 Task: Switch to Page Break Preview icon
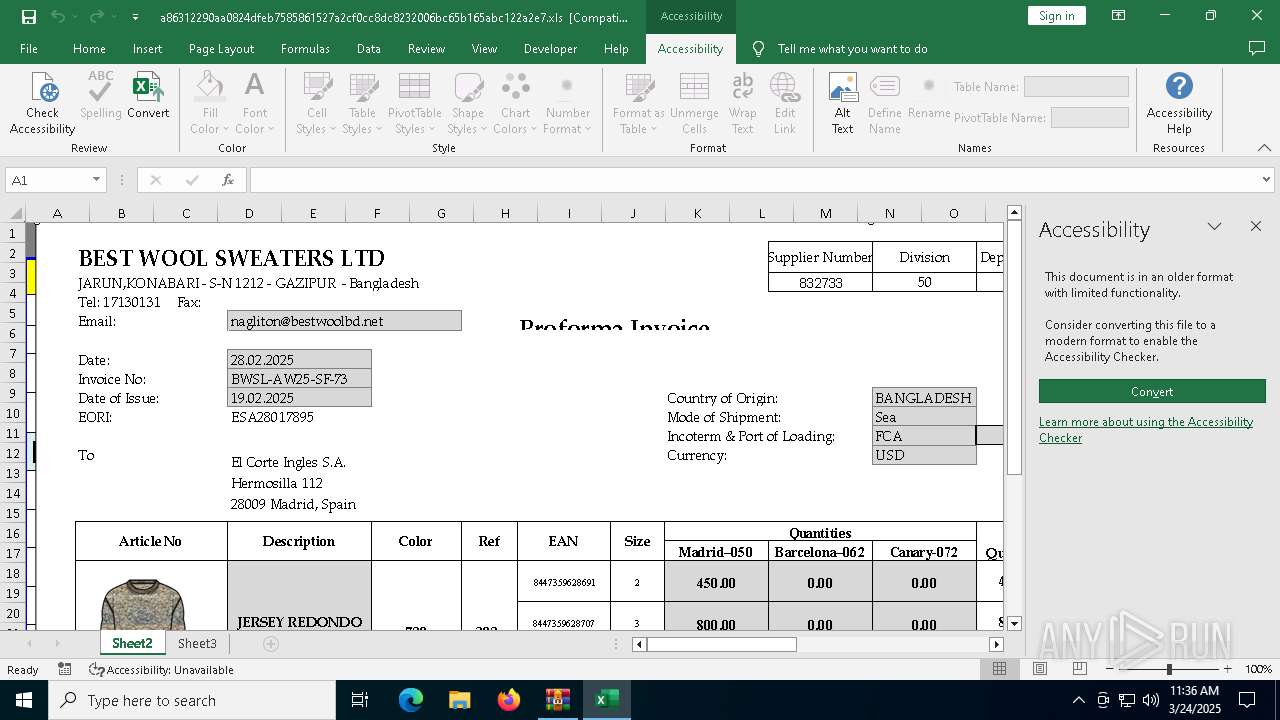coord(1079,669)
